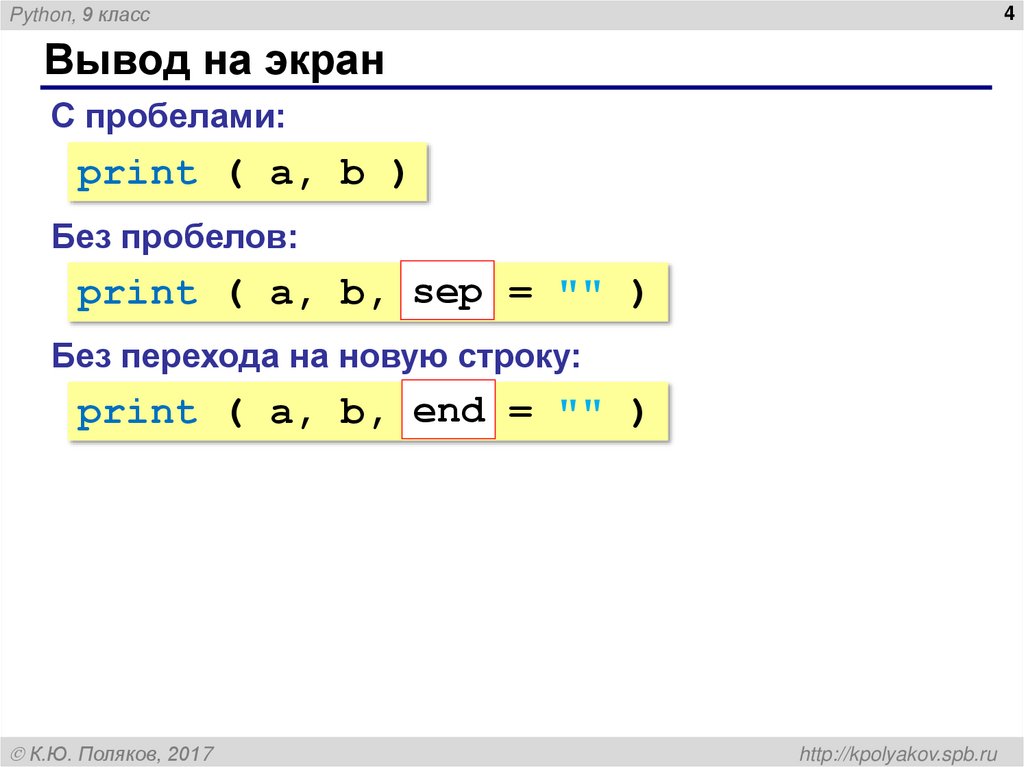Viewport: 1024px width, 767px height.
Task: Click the closing parenthesis of the first print
Action: pyautogui.click(x=400, y=172)
